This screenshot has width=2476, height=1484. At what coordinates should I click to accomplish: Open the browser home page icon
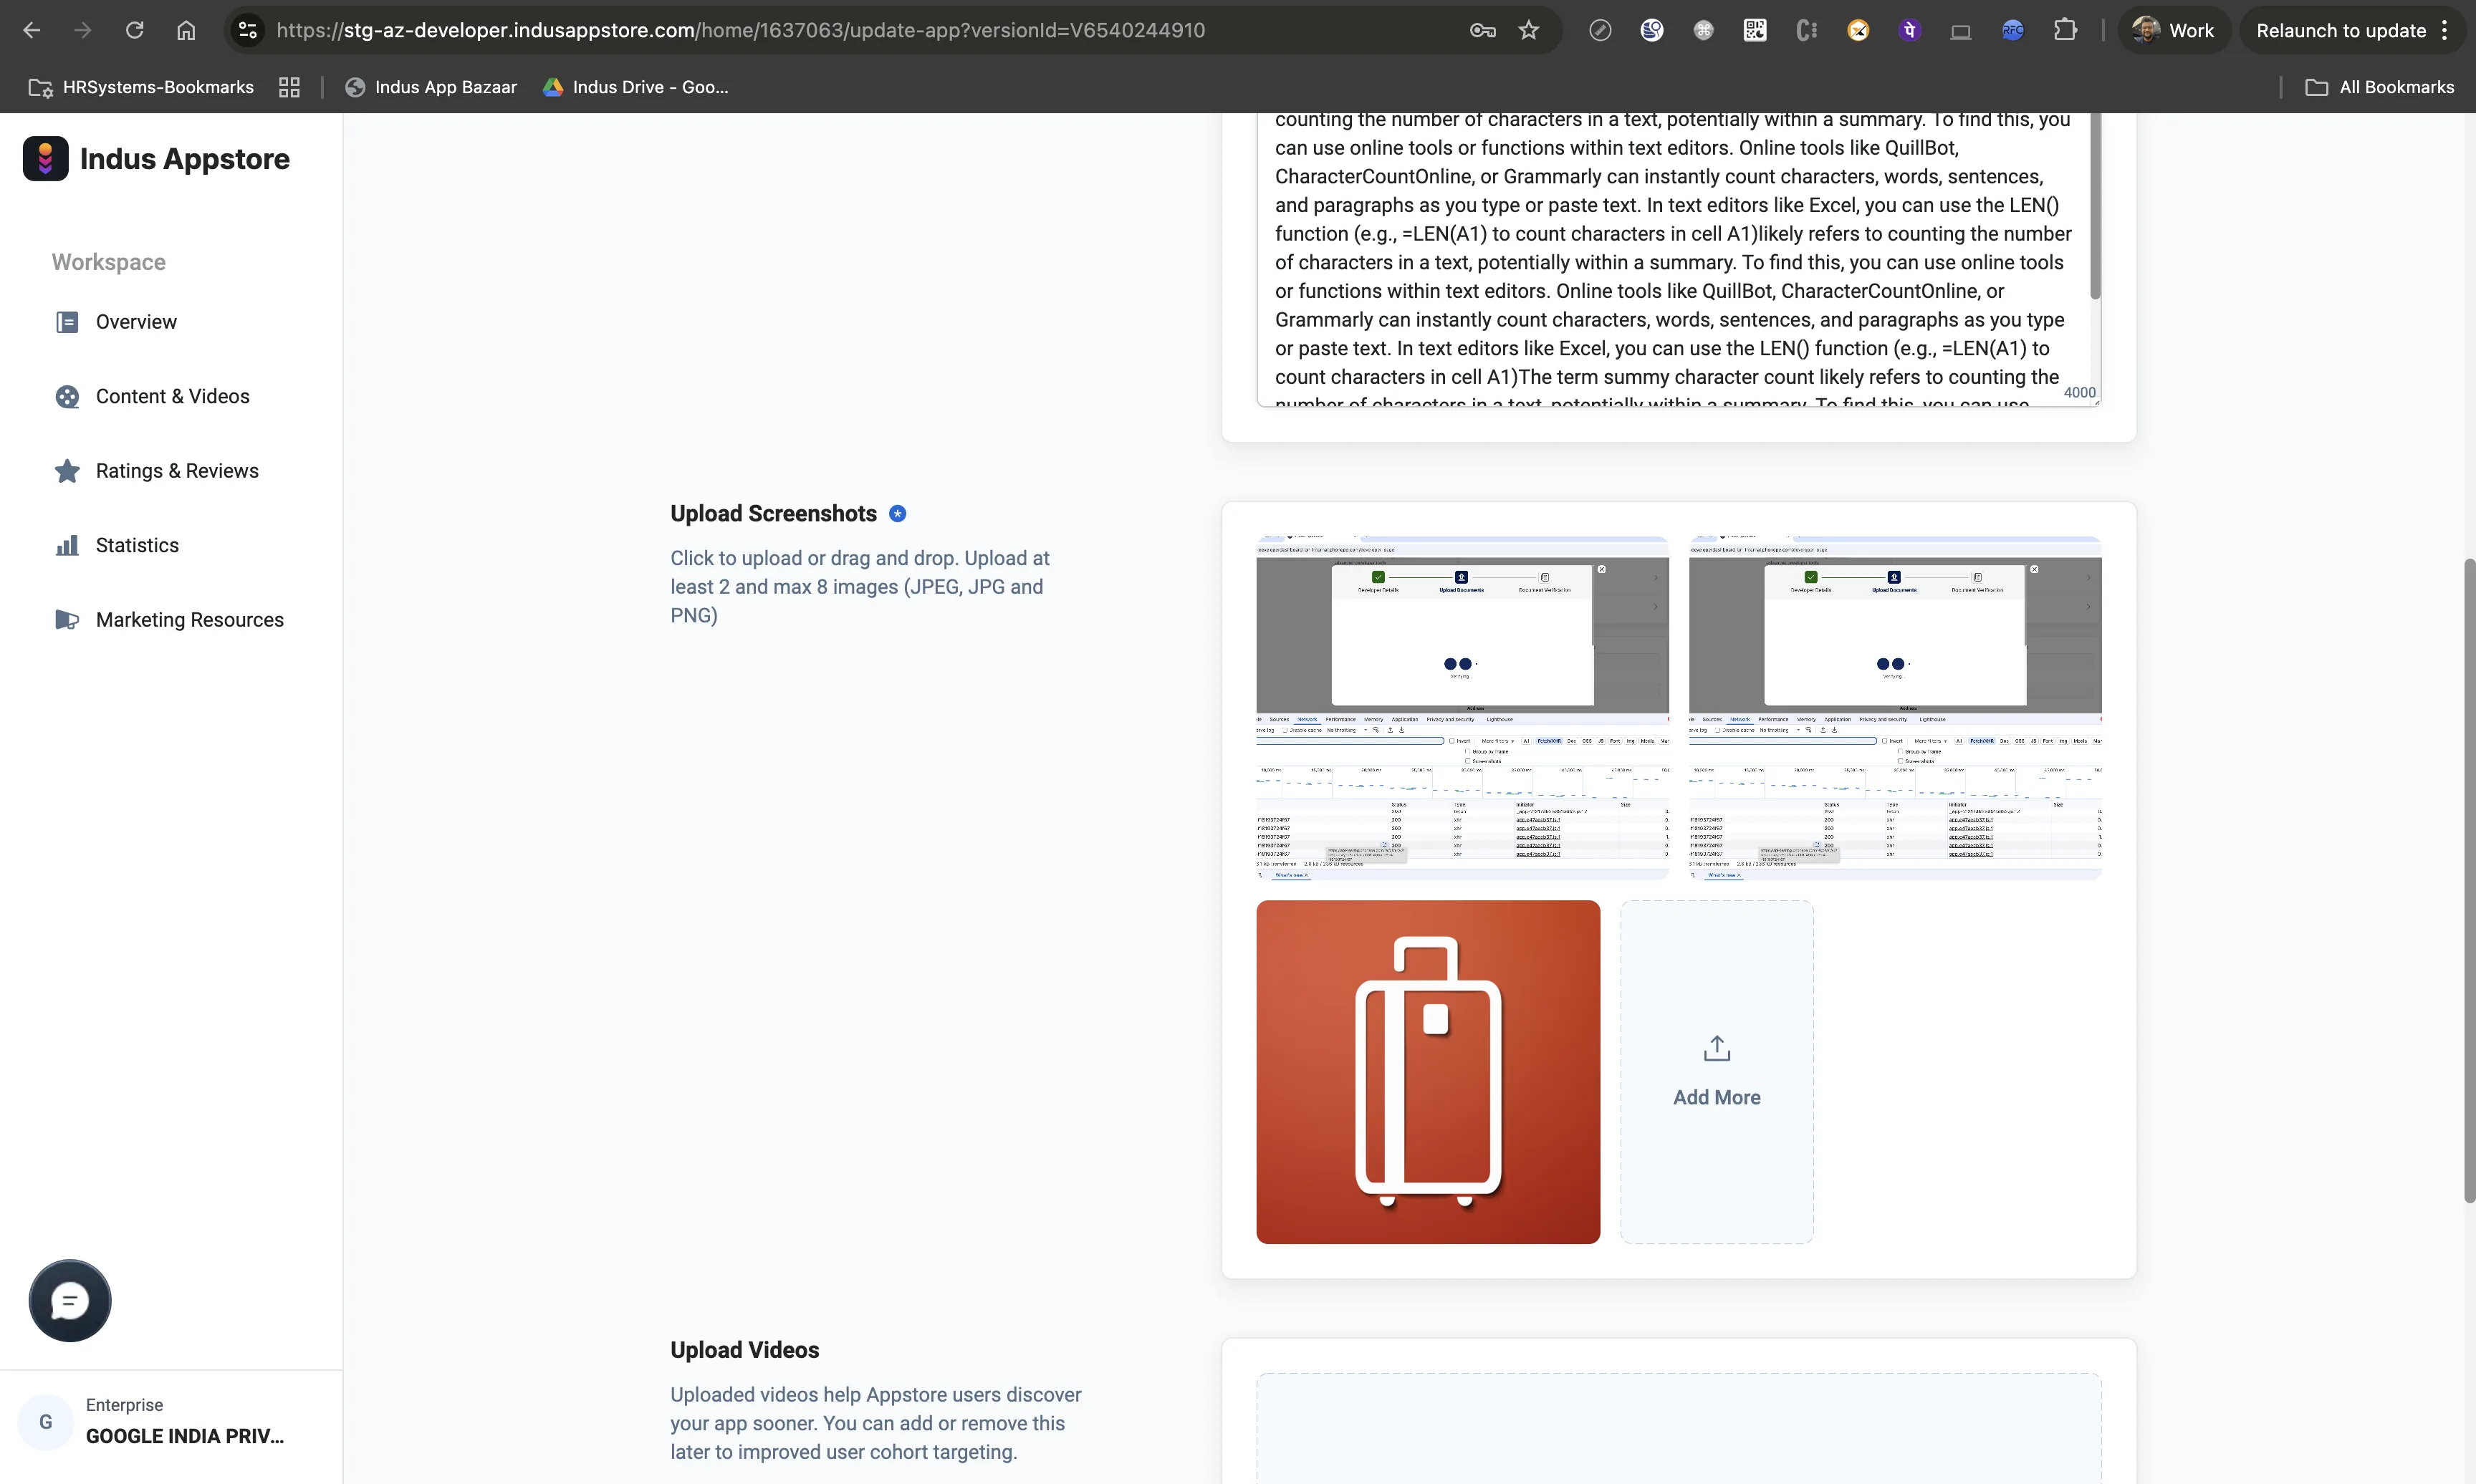click(186, 30)
